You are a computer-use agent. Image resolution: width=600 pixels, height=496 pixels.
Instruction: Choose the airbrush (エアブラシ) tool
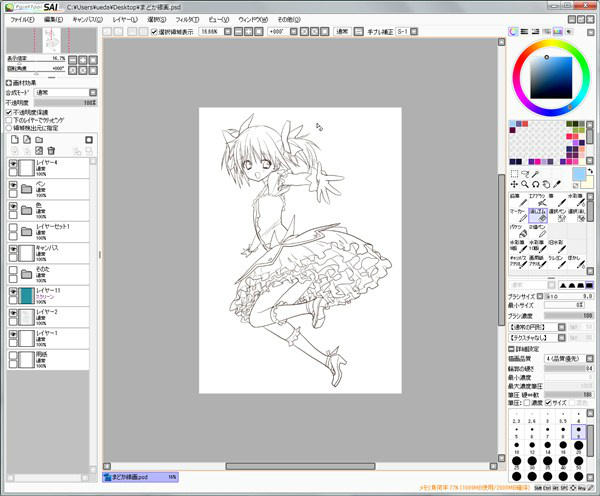[538, 200]
